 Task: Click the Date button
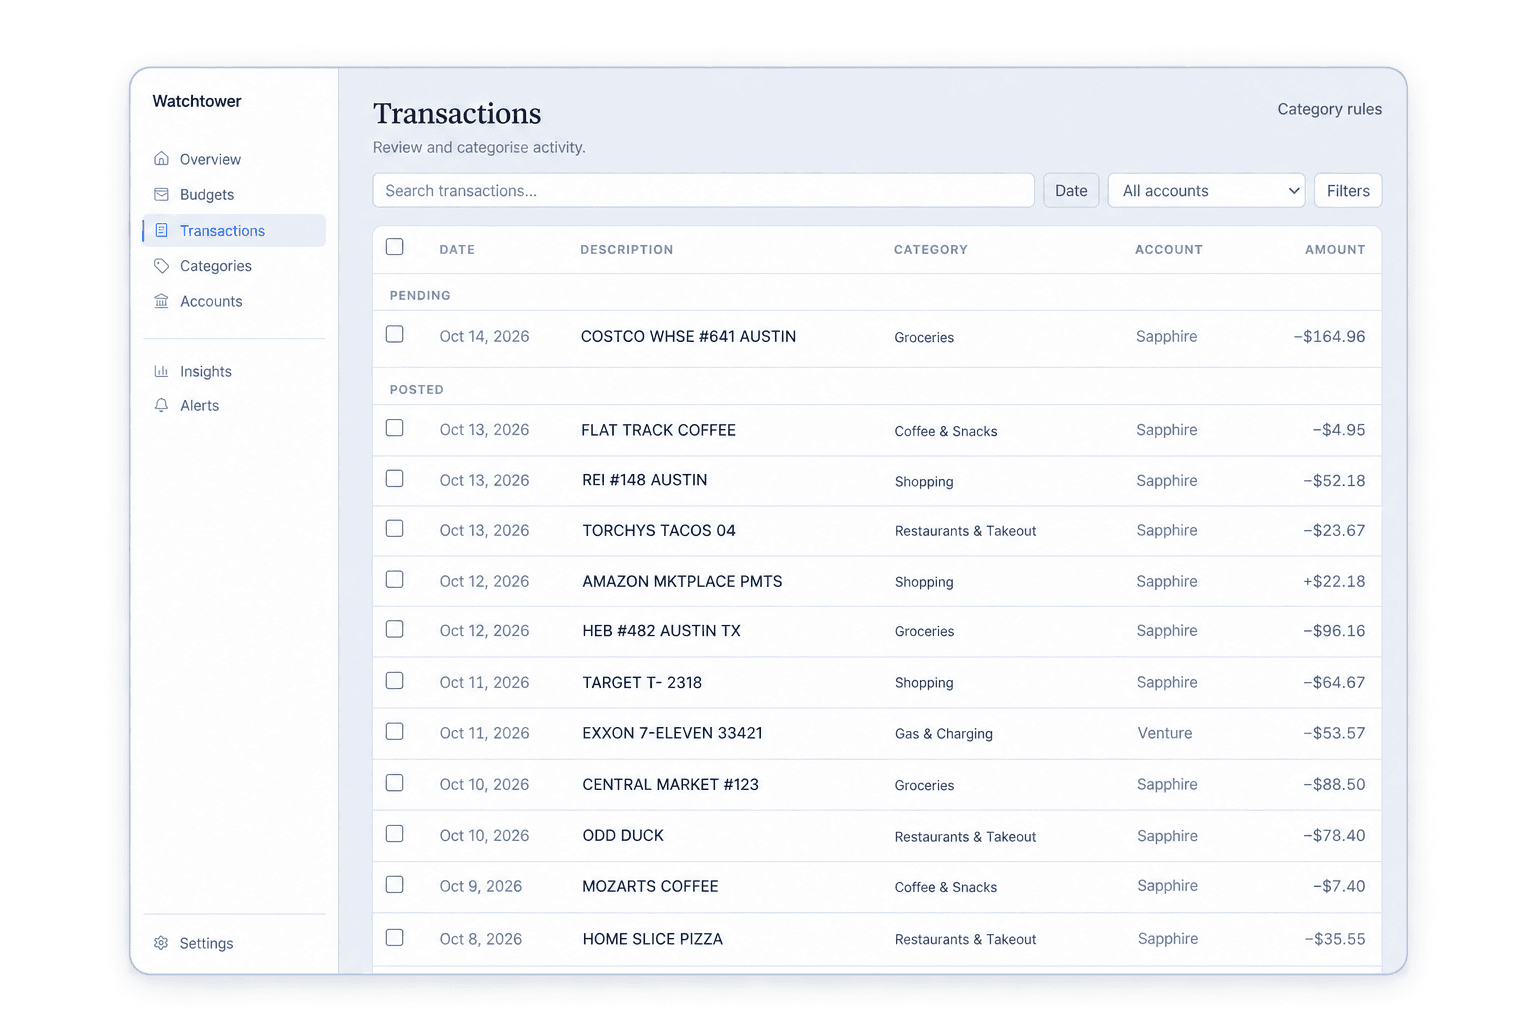[x=1071, y=191]
